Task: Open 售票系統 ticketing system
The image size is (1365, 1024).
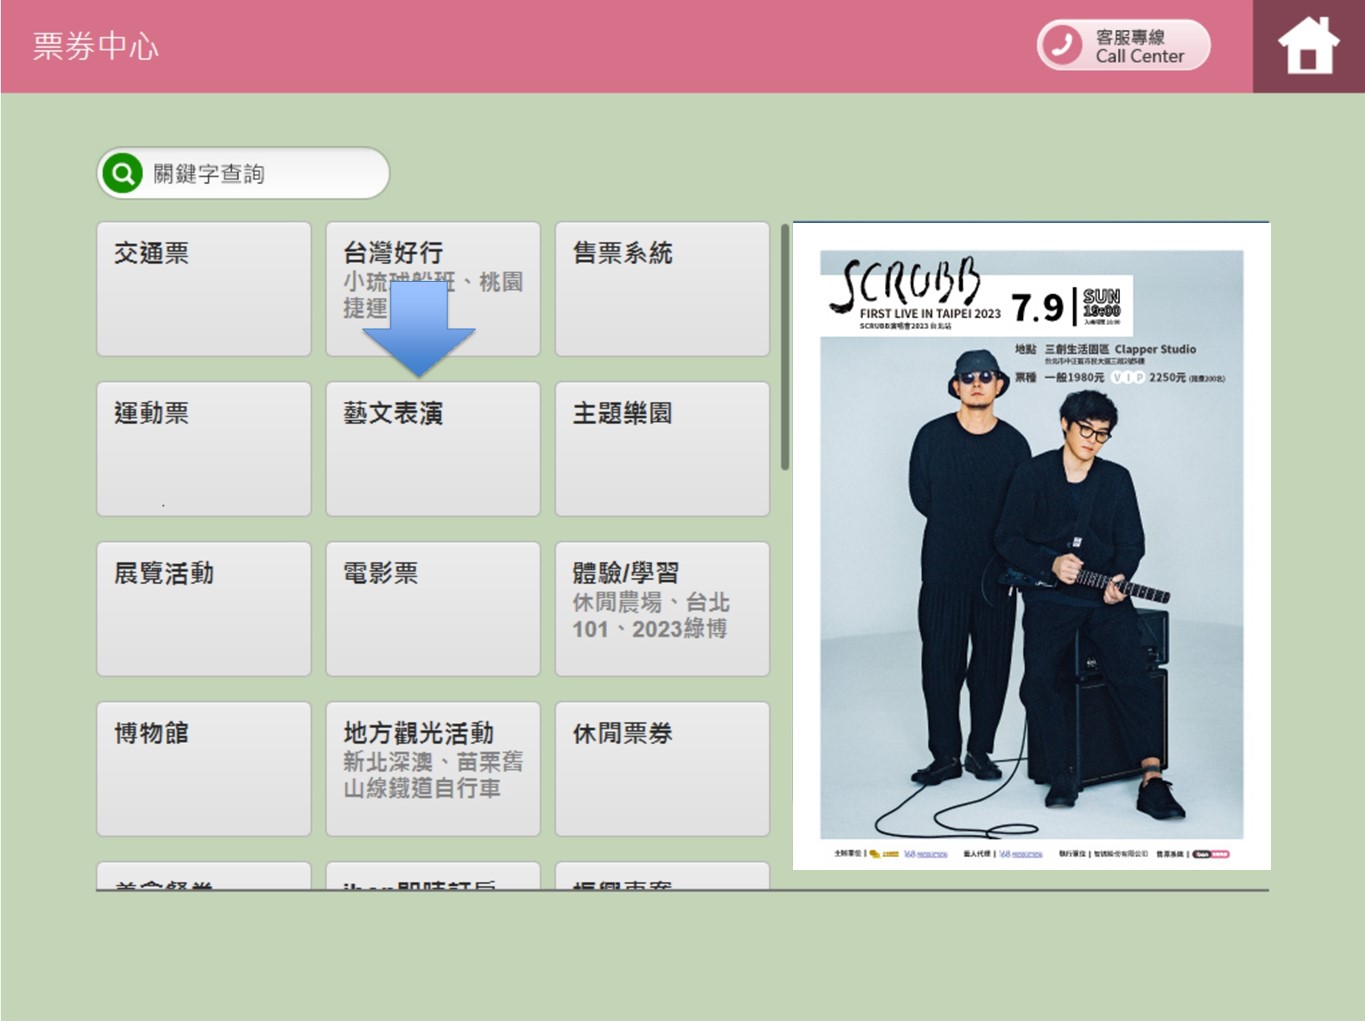Action: [662, 289]
